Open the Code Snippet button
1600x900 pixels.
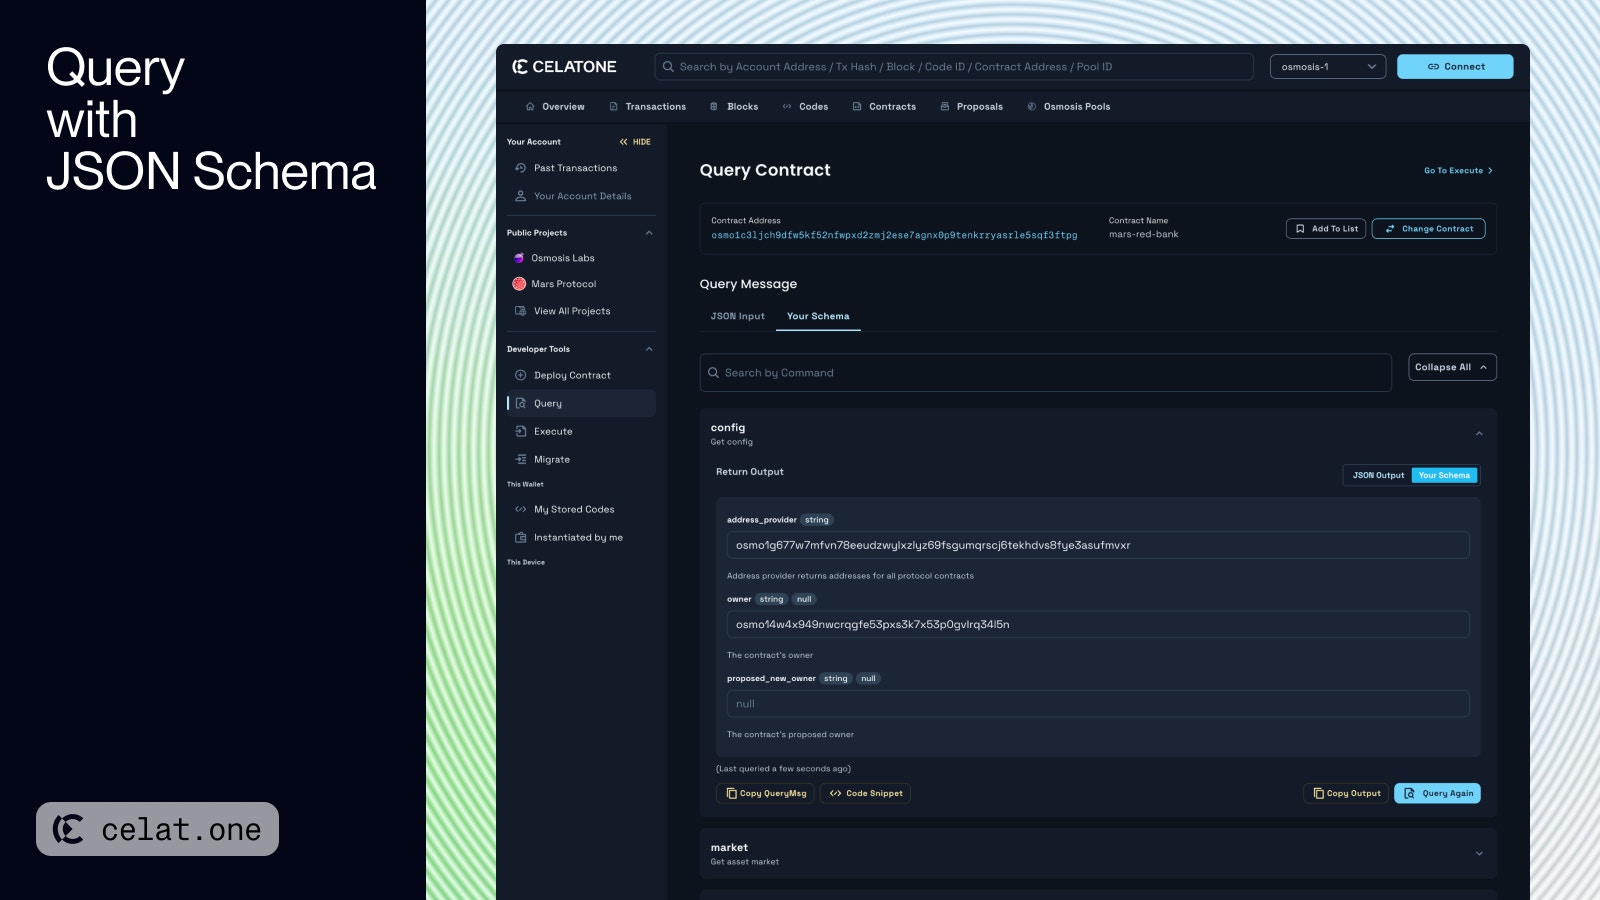click(x=865, y=793)
